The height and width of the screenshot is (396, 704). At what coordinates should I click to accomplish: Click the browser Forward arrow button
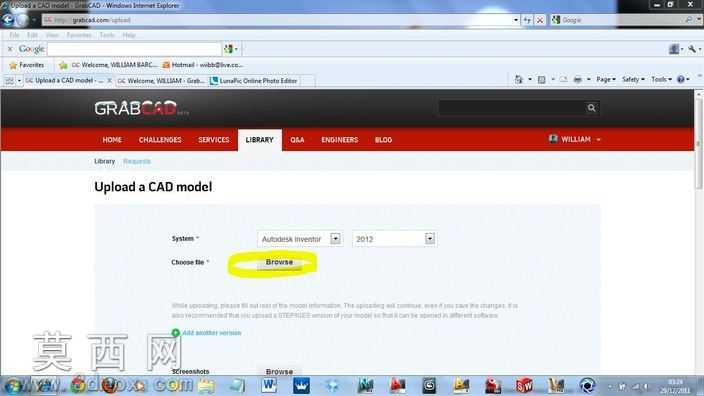(22, 20)
